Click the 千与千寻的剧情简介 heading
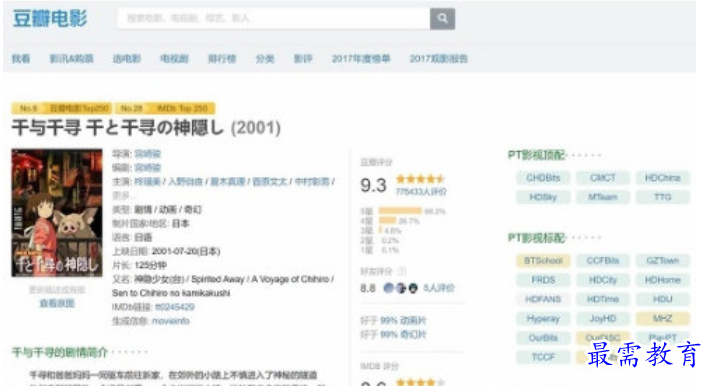This screenshot has height=386, width=709. (60, 352)
